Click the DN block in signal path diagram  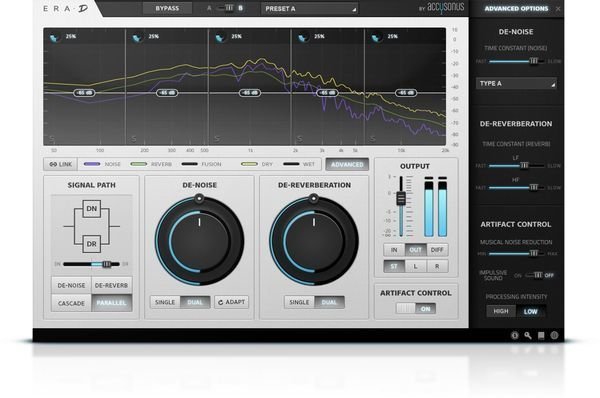(x=91, y=209)
